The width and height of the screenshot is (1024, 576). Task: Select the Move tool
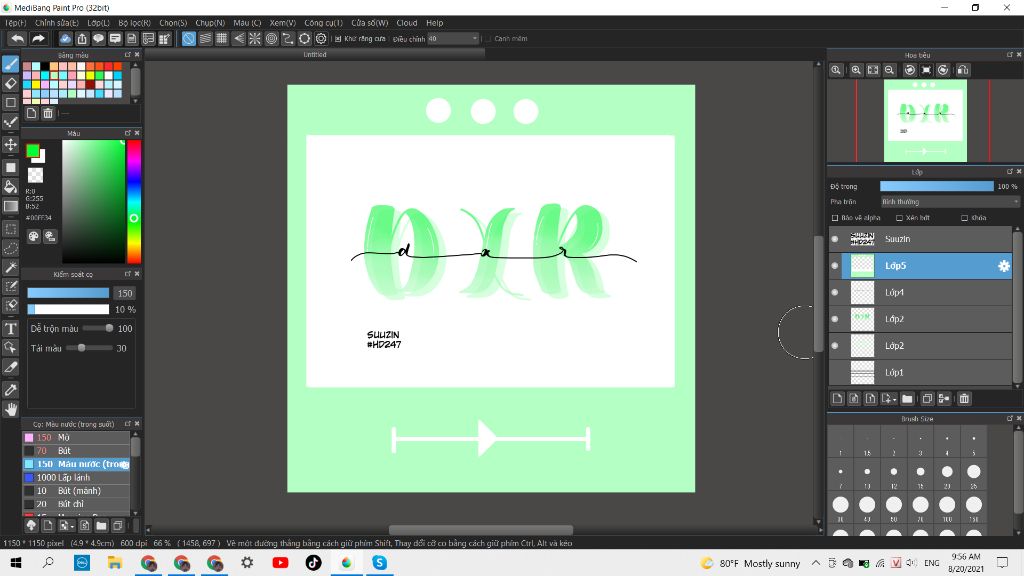tap(10, 144)
